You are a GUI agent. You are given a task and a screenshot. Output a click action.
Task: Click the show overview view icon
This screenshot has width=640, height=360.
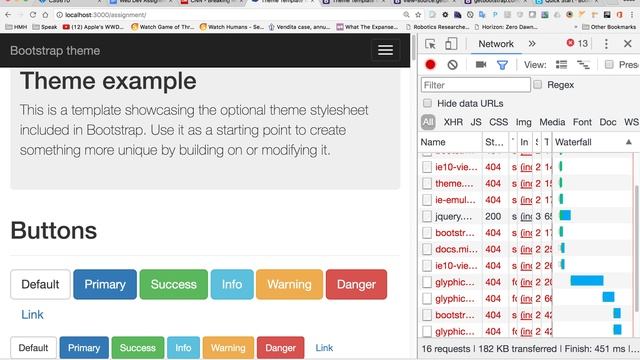pyautogui.click(x=583, y=64)
